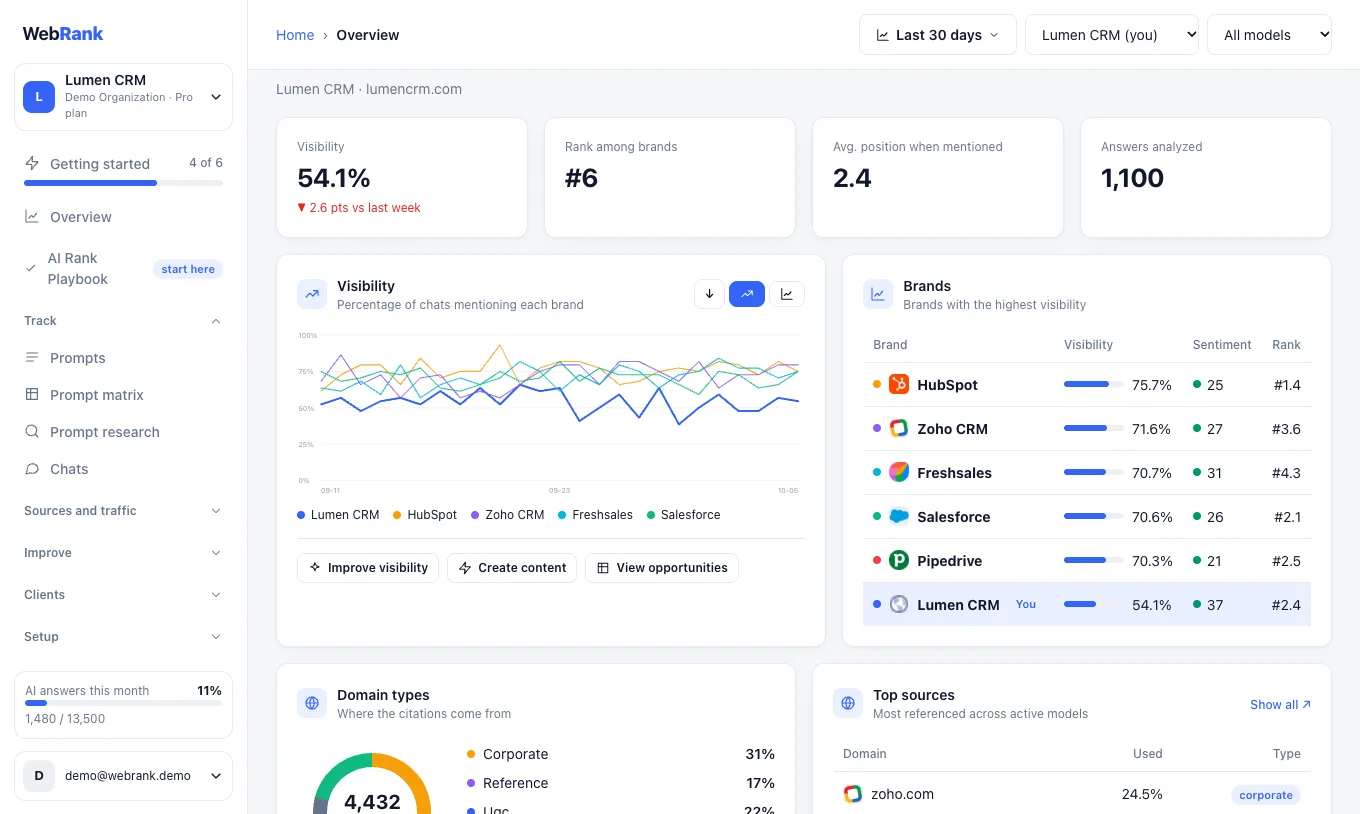Click the grid icon for Prompt matrix

32,395
